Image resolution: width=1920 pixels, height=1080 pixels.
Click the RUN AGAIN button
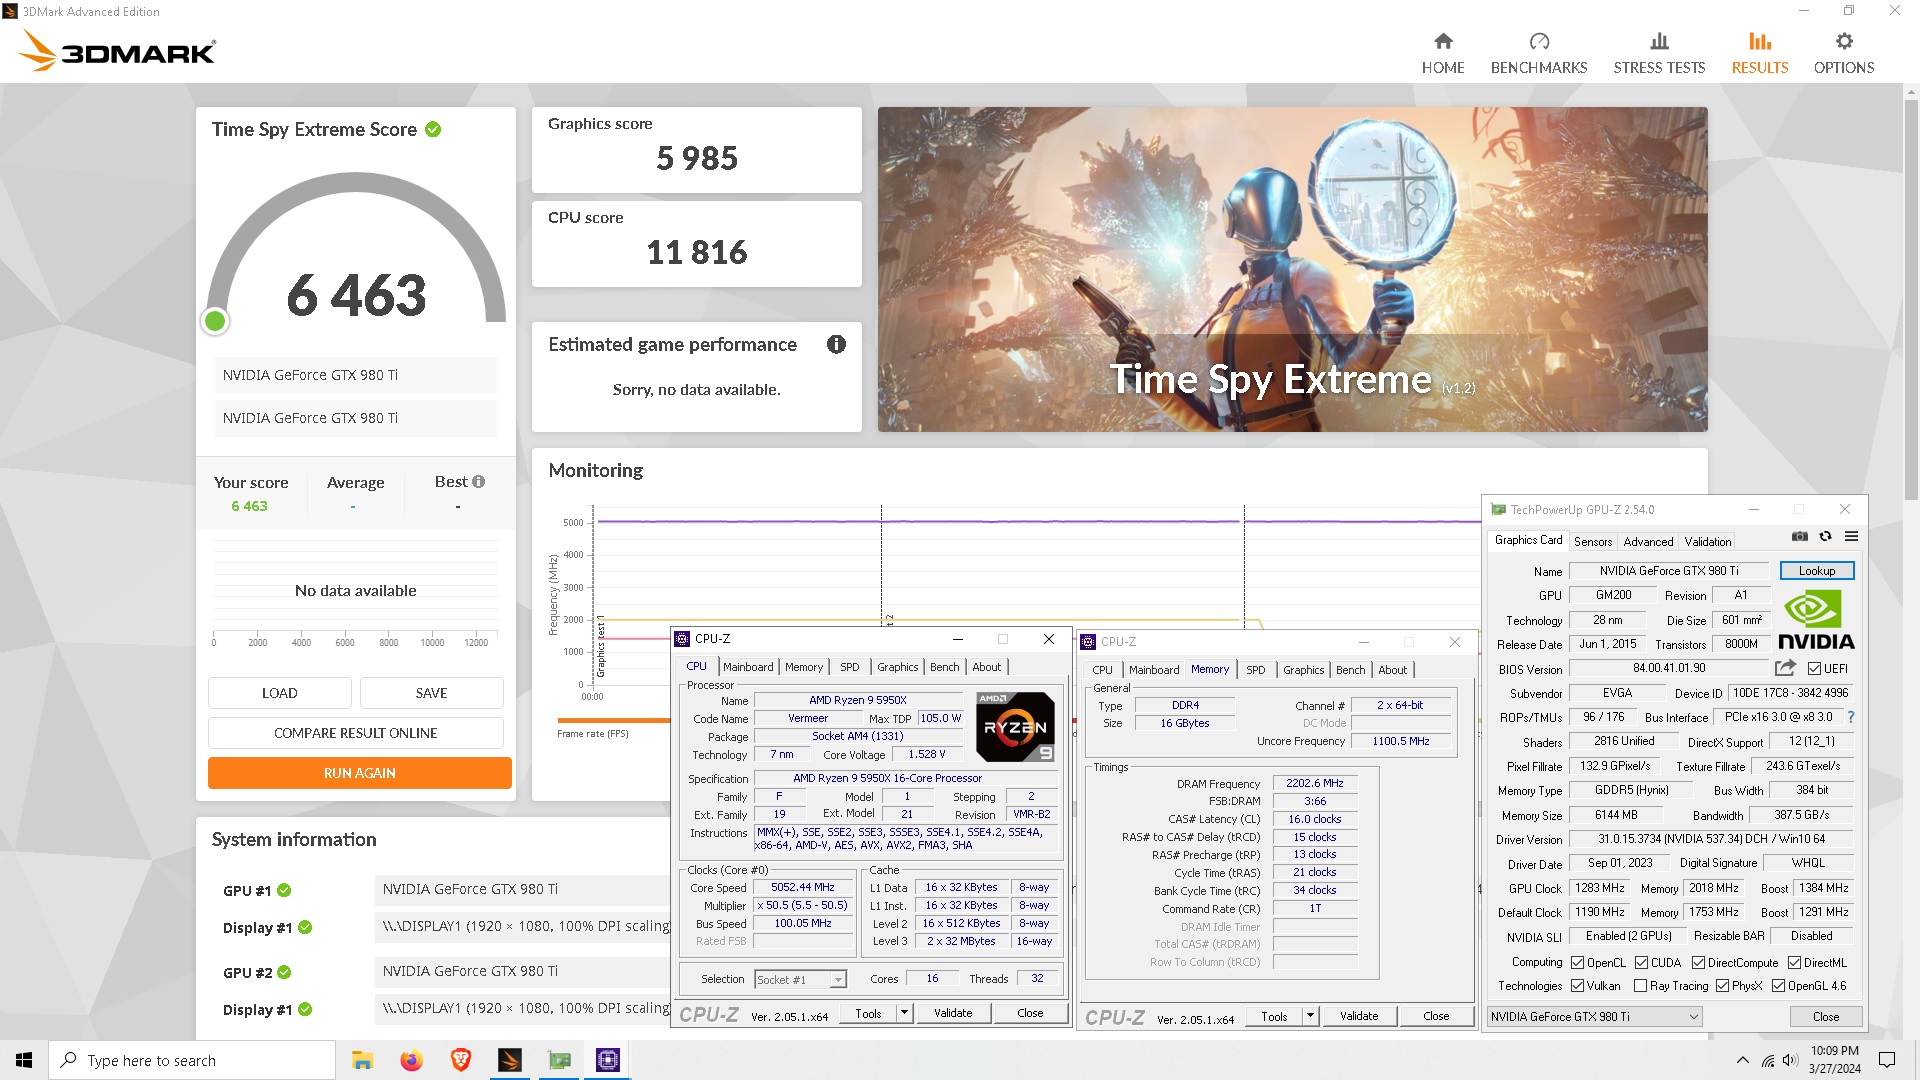359,773
